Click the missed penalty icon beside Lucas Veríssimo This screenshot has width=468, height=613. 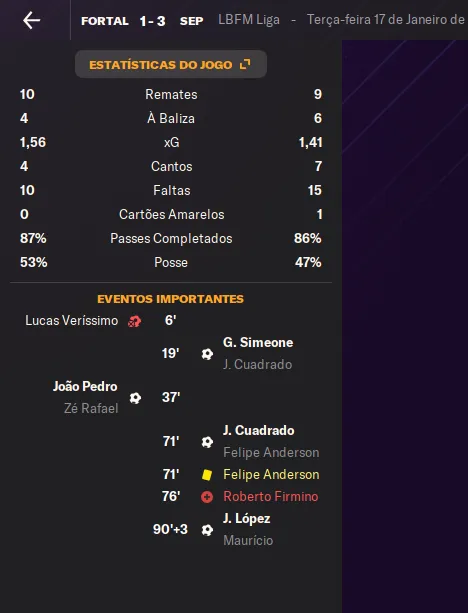click(134, 321)
